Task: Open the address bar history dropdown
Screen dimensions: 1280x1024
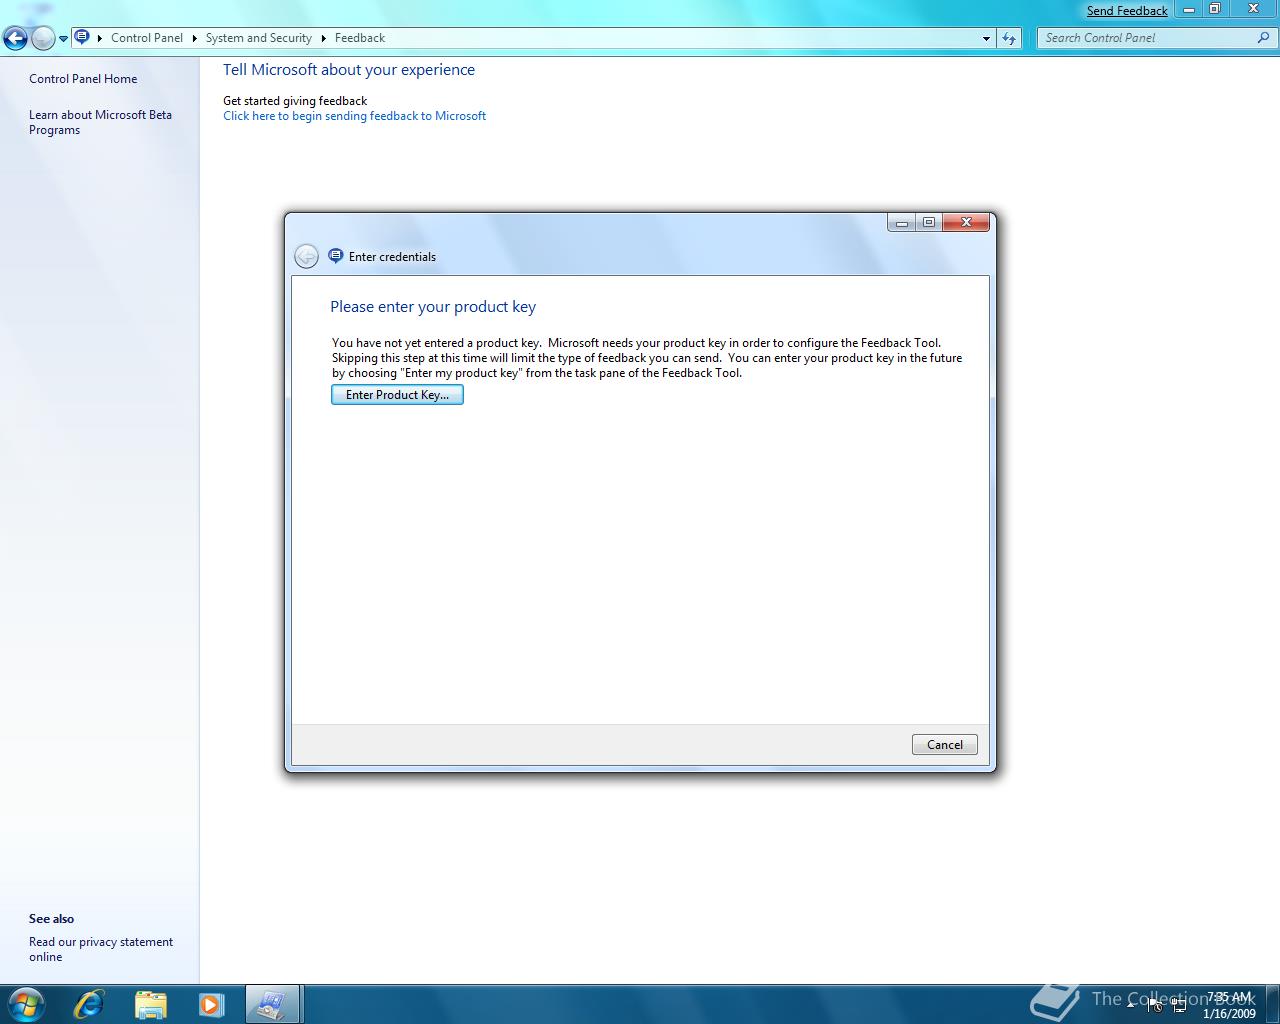Action: 986,38
